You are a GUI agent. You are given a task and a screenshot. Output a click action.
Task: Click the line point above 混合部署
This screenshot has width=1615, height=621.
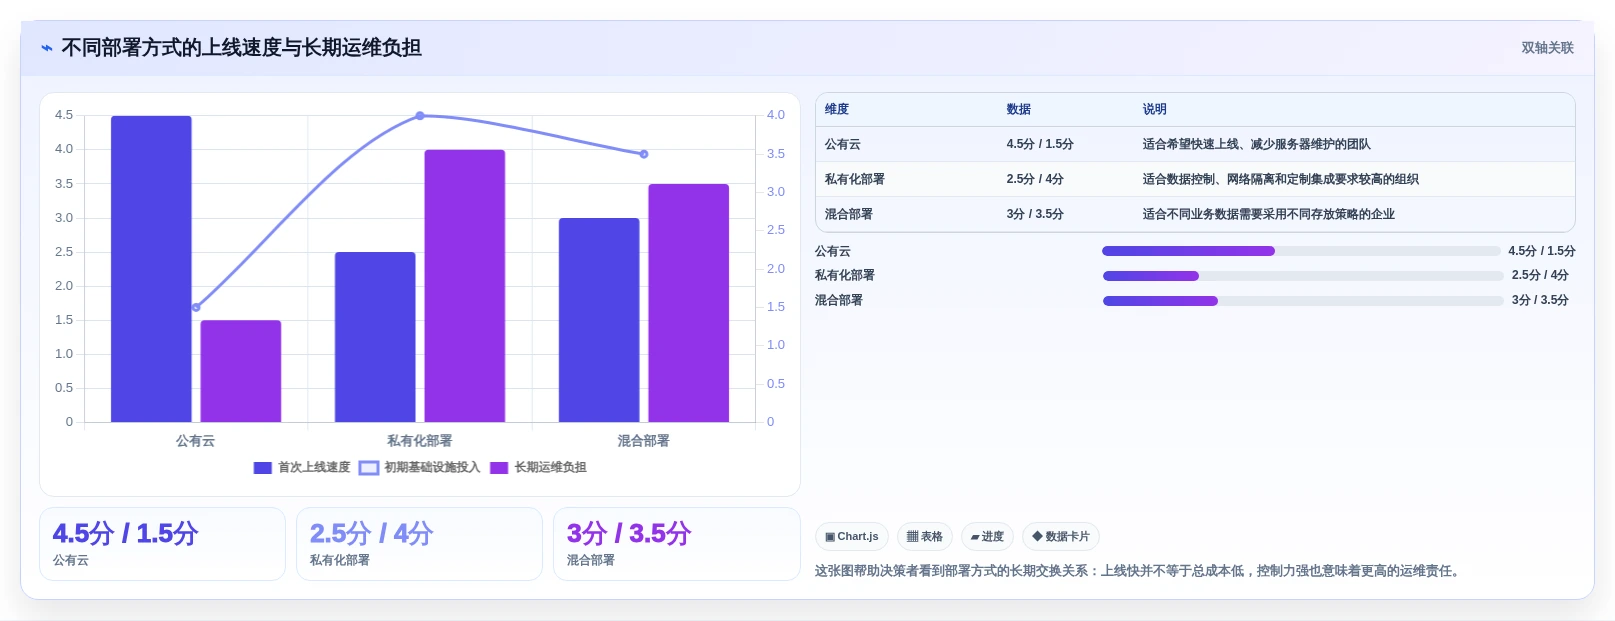point(644,154)
